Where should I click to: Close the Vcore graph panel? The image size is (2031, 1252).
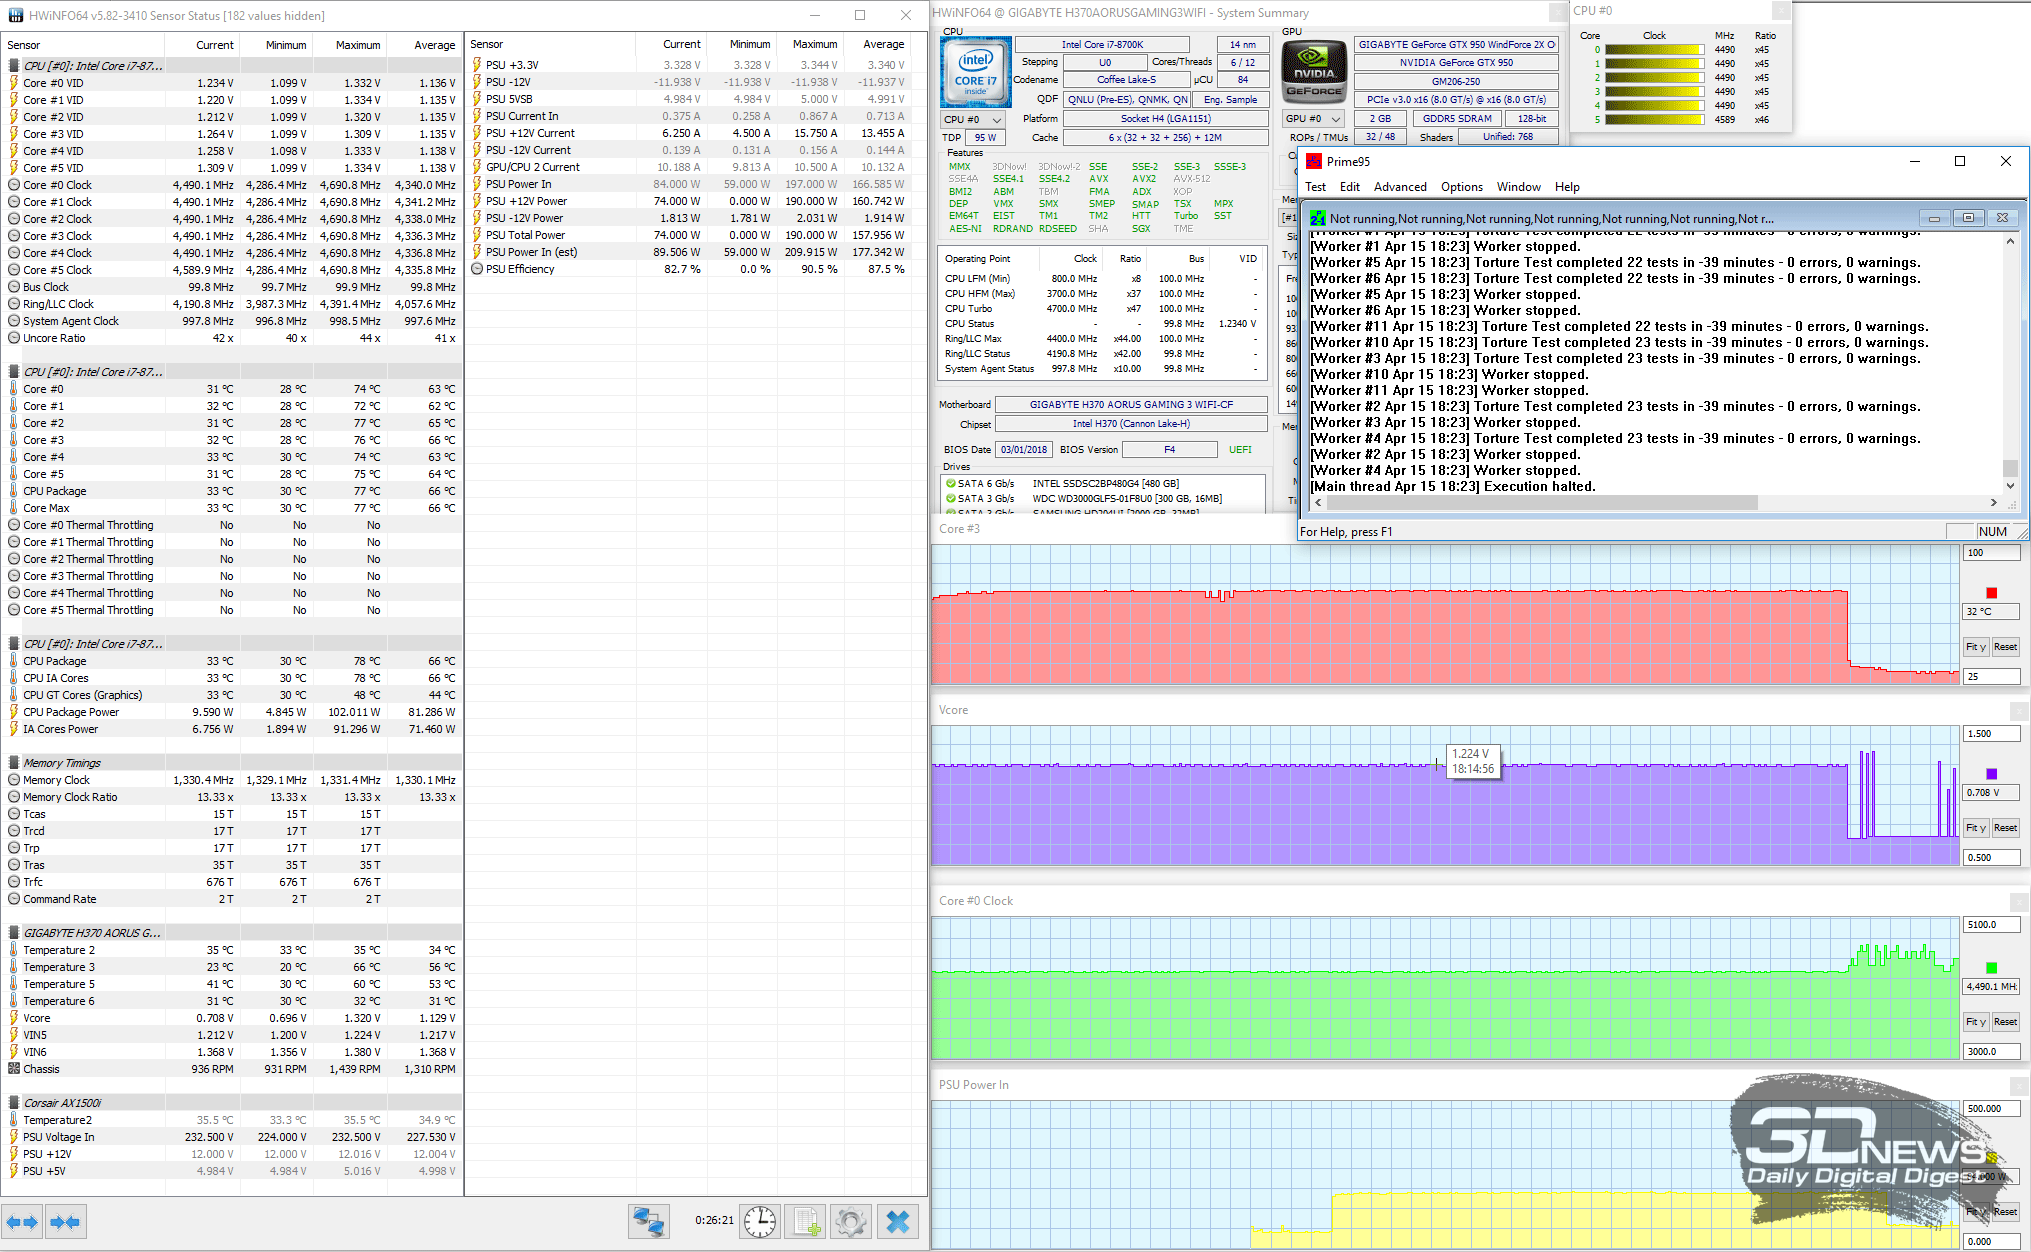point(2020,710)
